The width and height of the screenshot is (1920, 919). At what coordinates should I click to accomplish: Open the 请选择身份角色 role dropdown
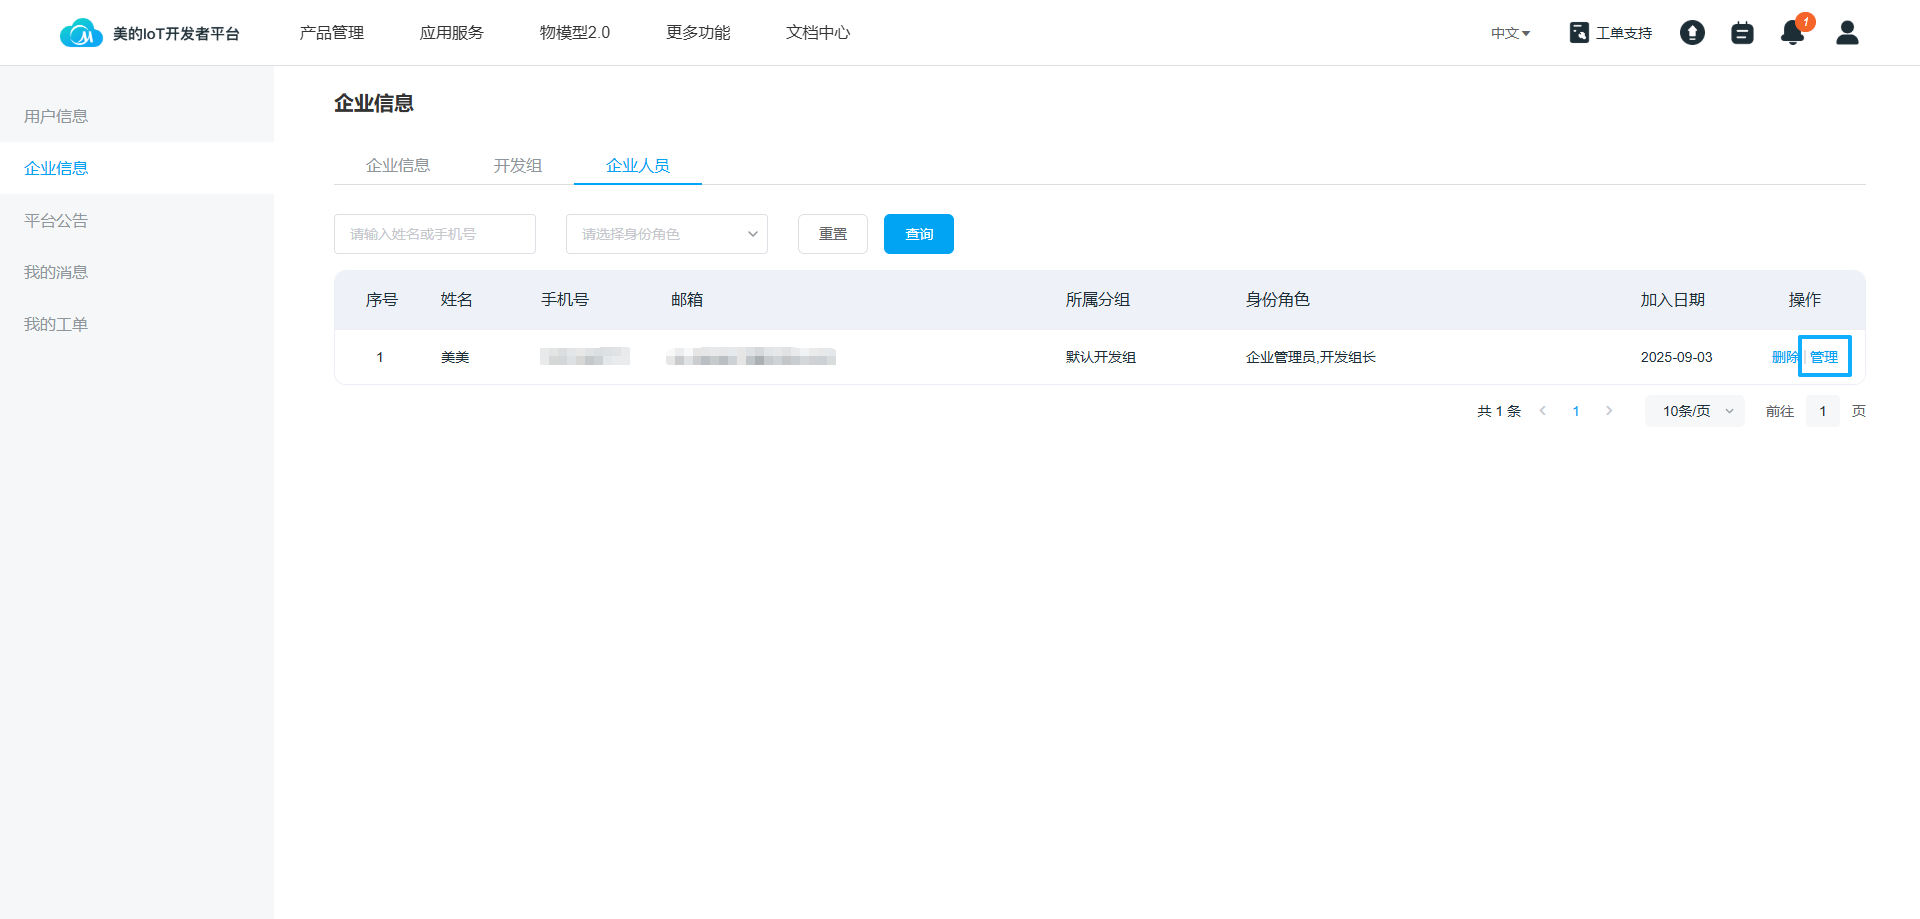point(666,234)
